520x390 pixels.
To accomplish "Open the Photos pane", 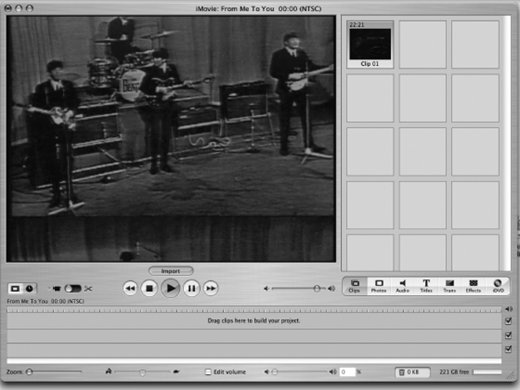I will tap(379, 286).
